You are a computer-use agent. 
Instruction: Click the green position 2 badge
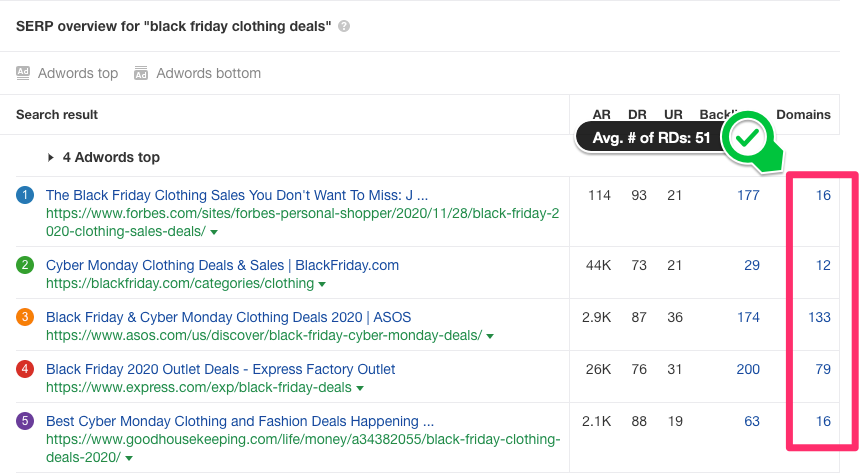tap(25, 265)
